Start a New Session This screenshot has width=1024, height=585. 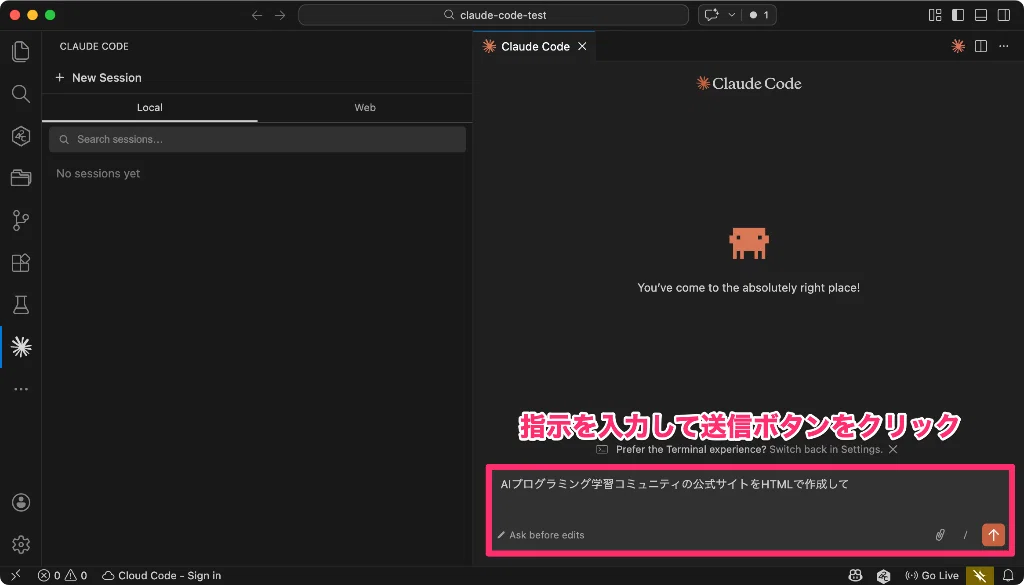[x=98, y=78]
